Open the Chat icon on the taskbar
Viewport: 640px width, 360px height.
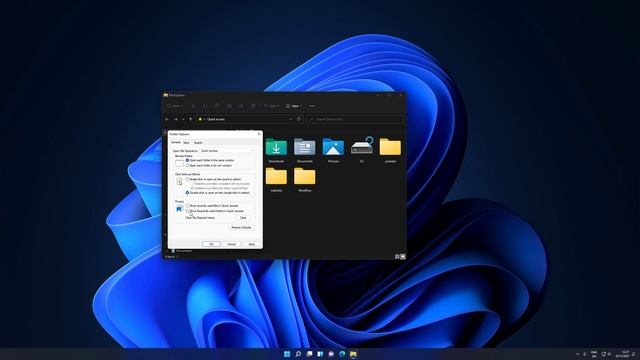click(x=331, y=354)
